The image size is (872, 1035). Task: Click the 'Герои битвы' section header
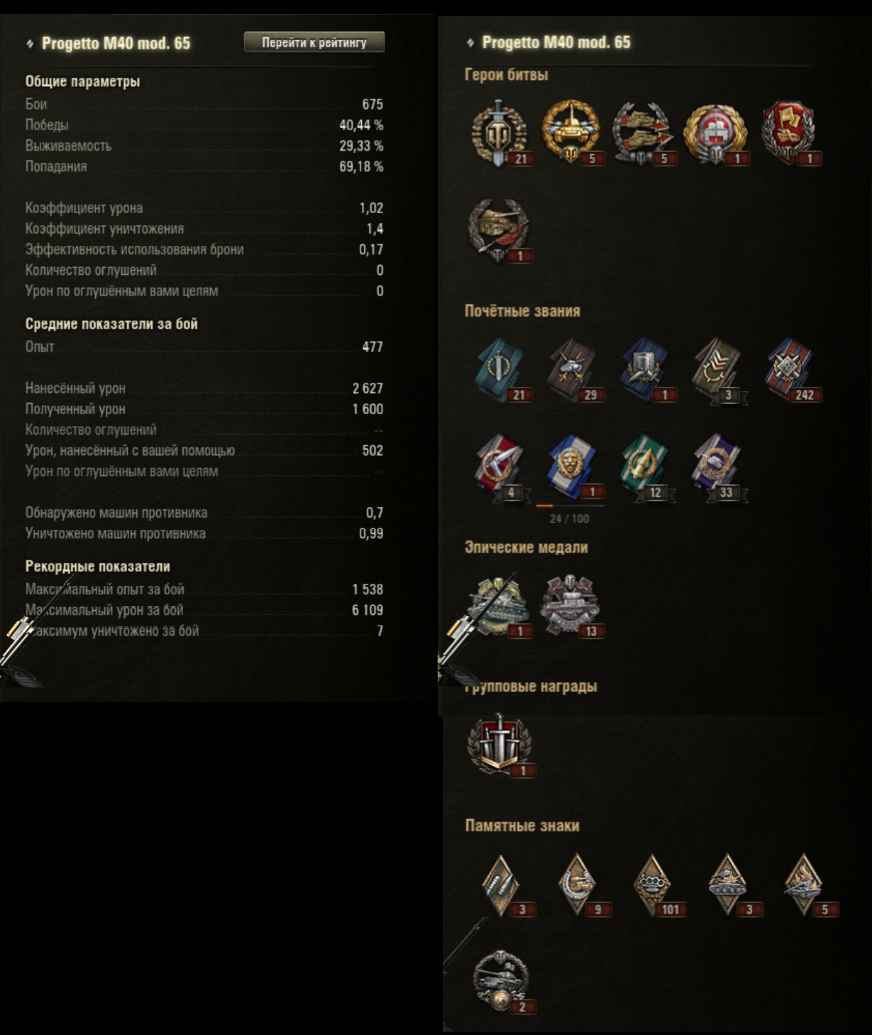click(x=506, y=75)
